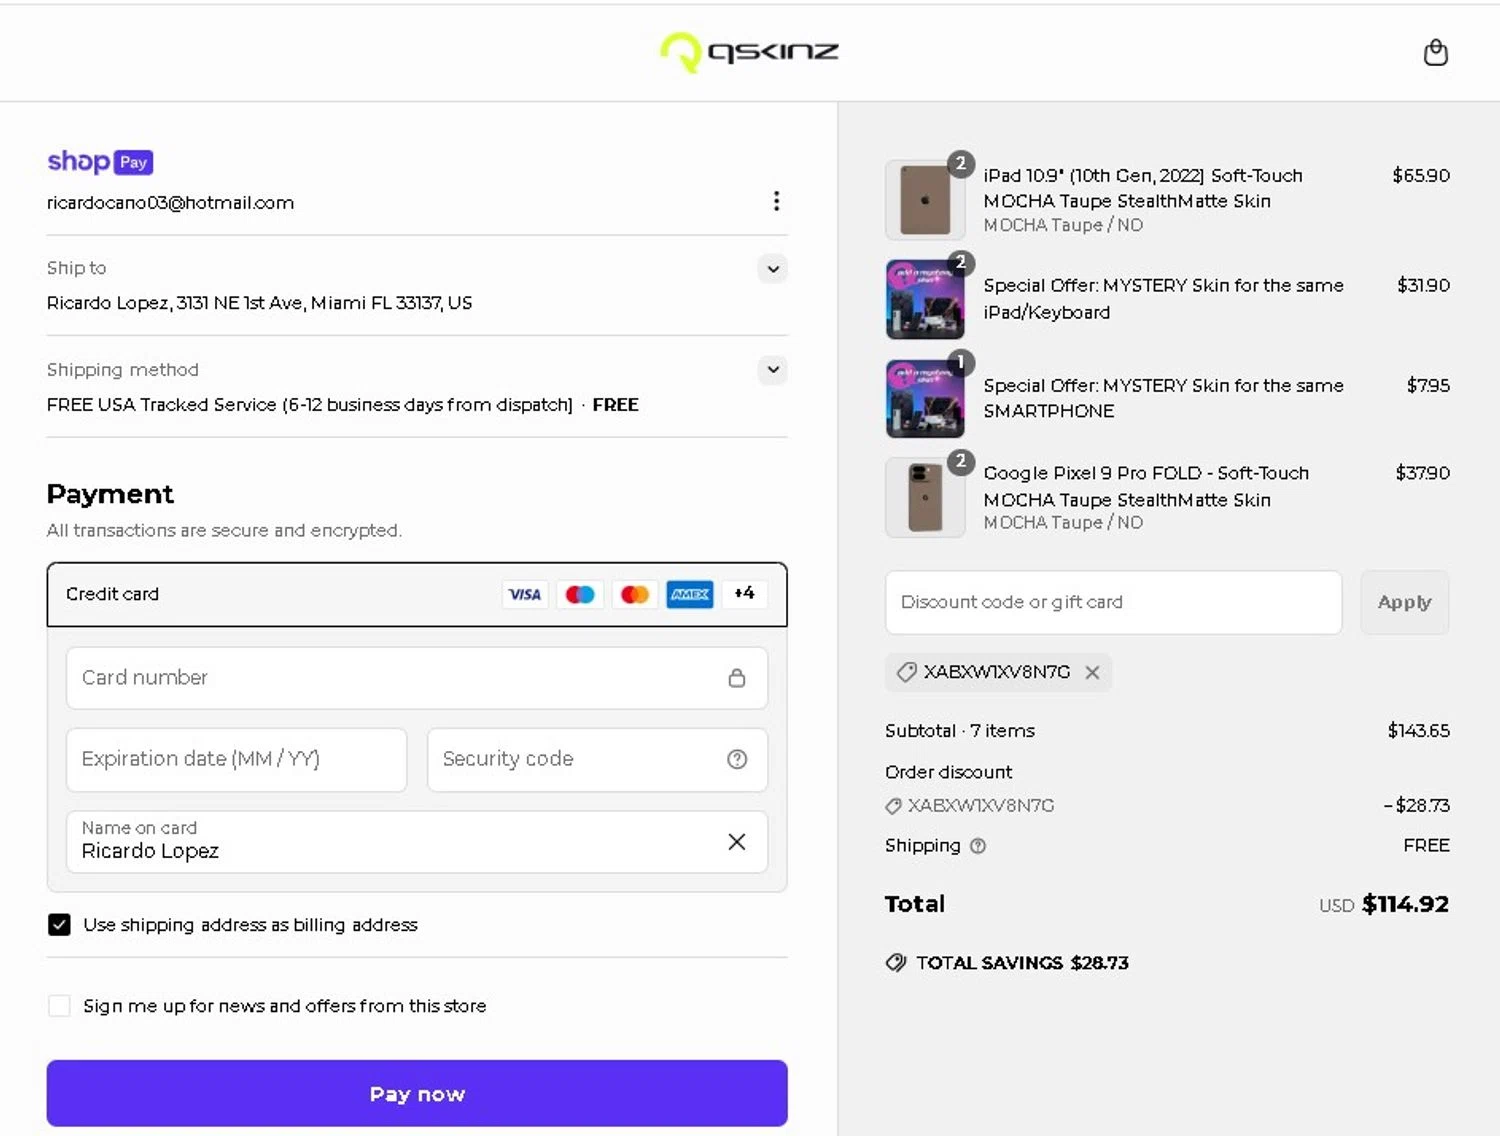Image resolution: width=1500 pixels, height=1136 pixels.
Task: Click the Order discount label
Action: [x=948, y=772]
